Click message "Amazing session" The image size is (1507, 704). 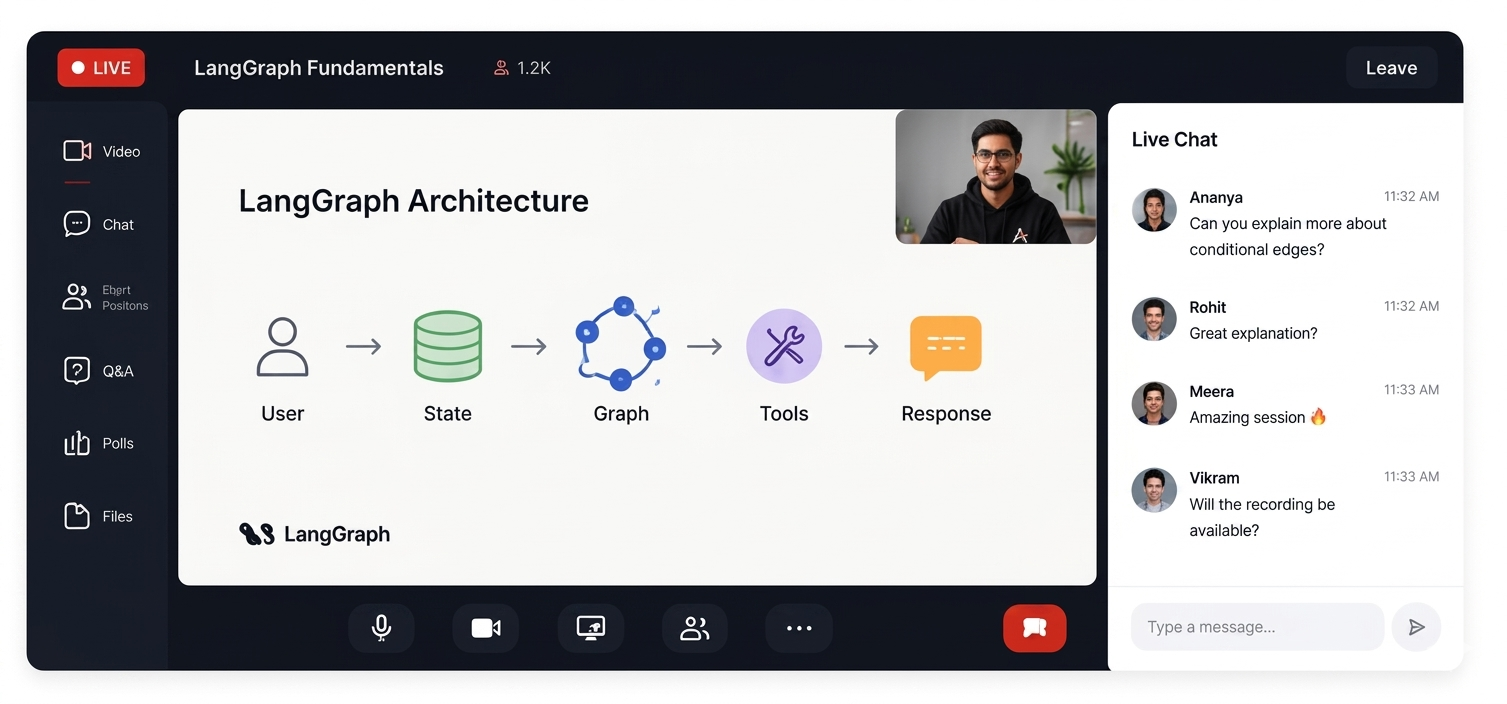(1257, 417)
